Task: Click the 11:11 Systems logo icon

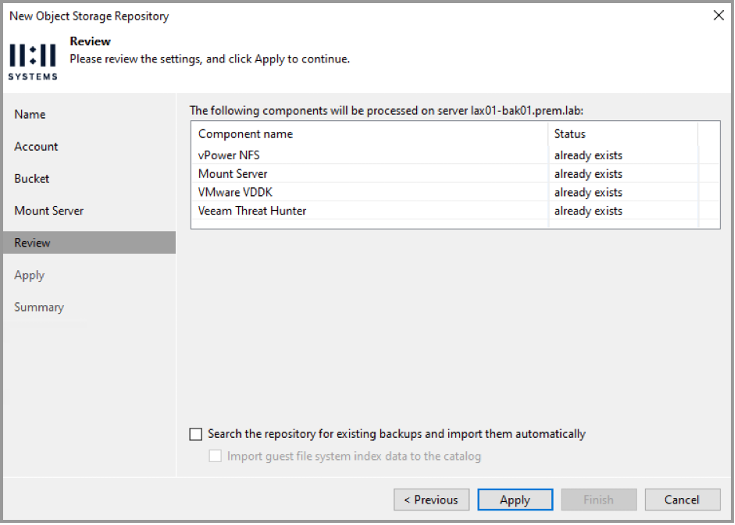Action: coord(33,61)
